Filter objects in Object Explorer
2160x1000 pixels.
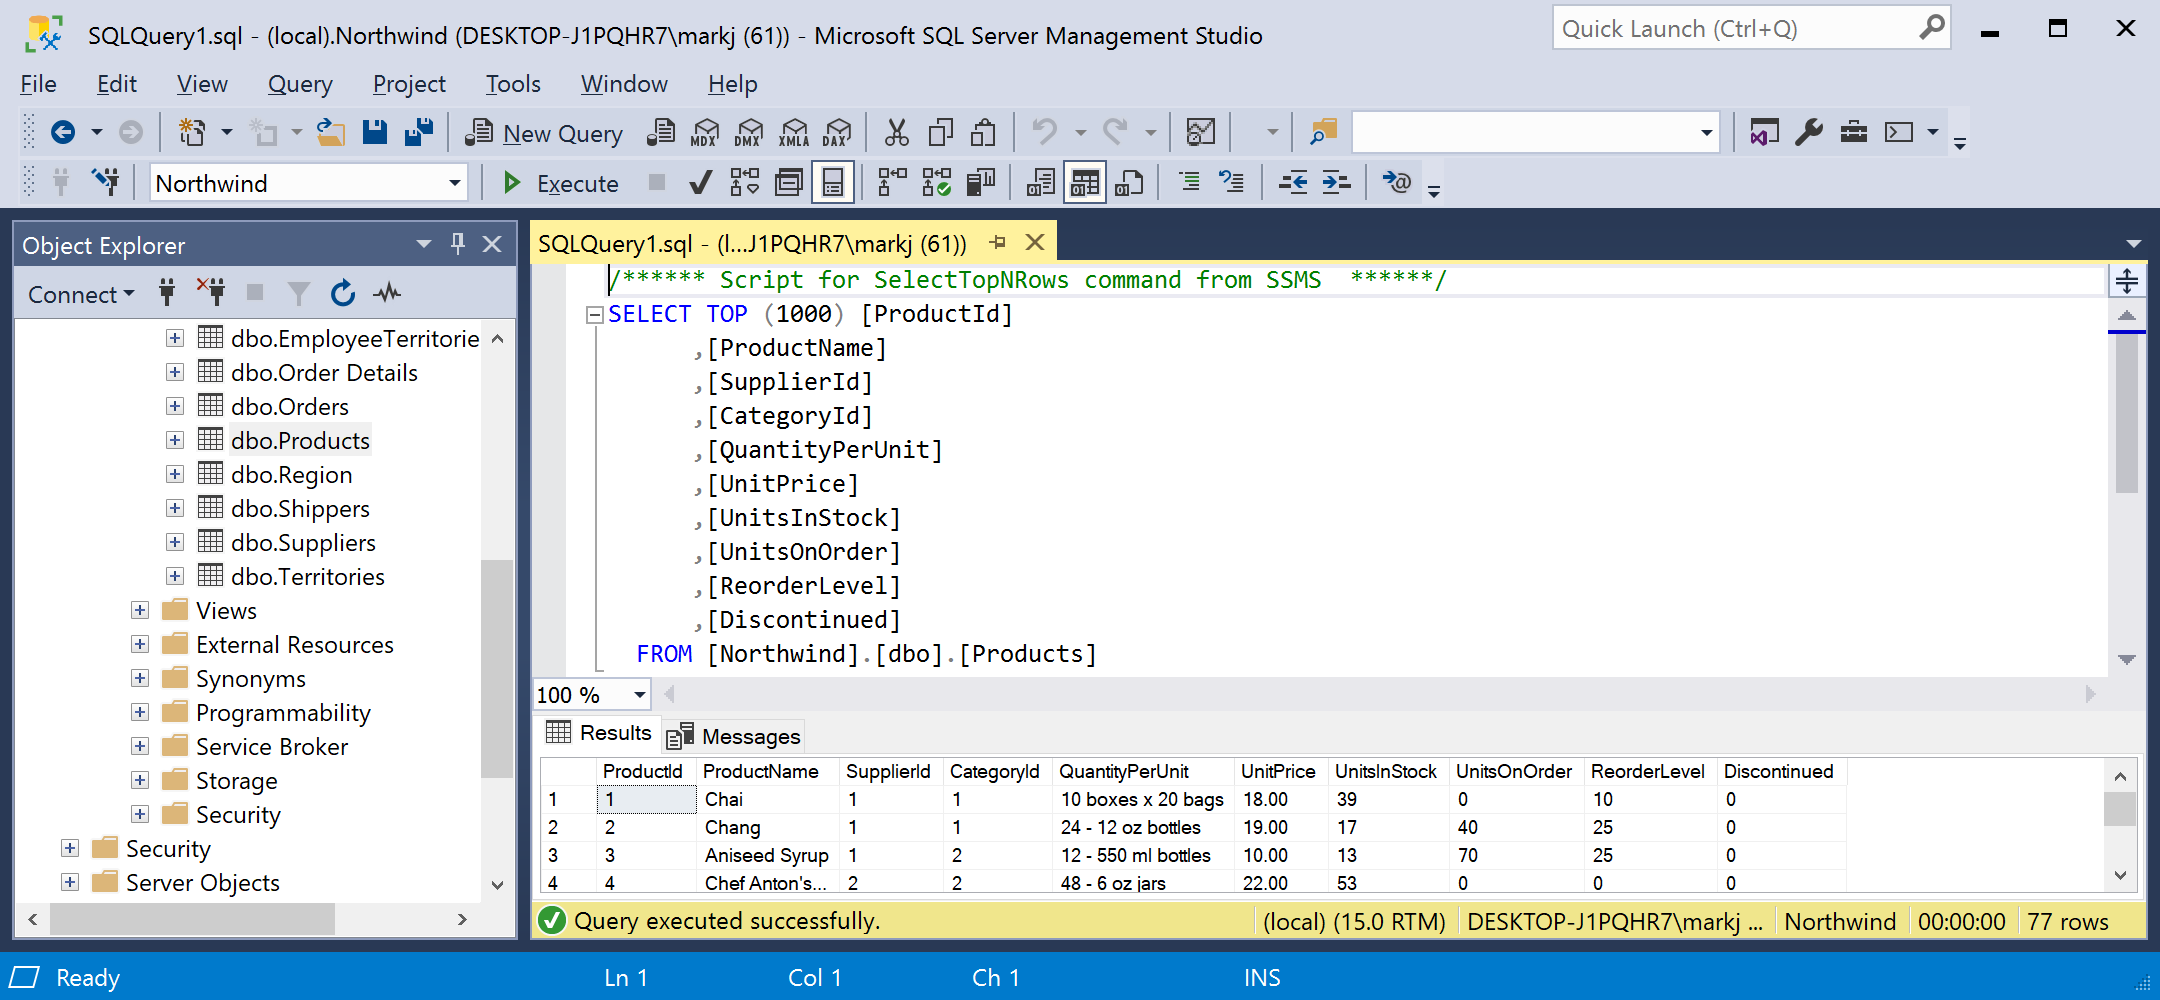click(x=298, y=293)
